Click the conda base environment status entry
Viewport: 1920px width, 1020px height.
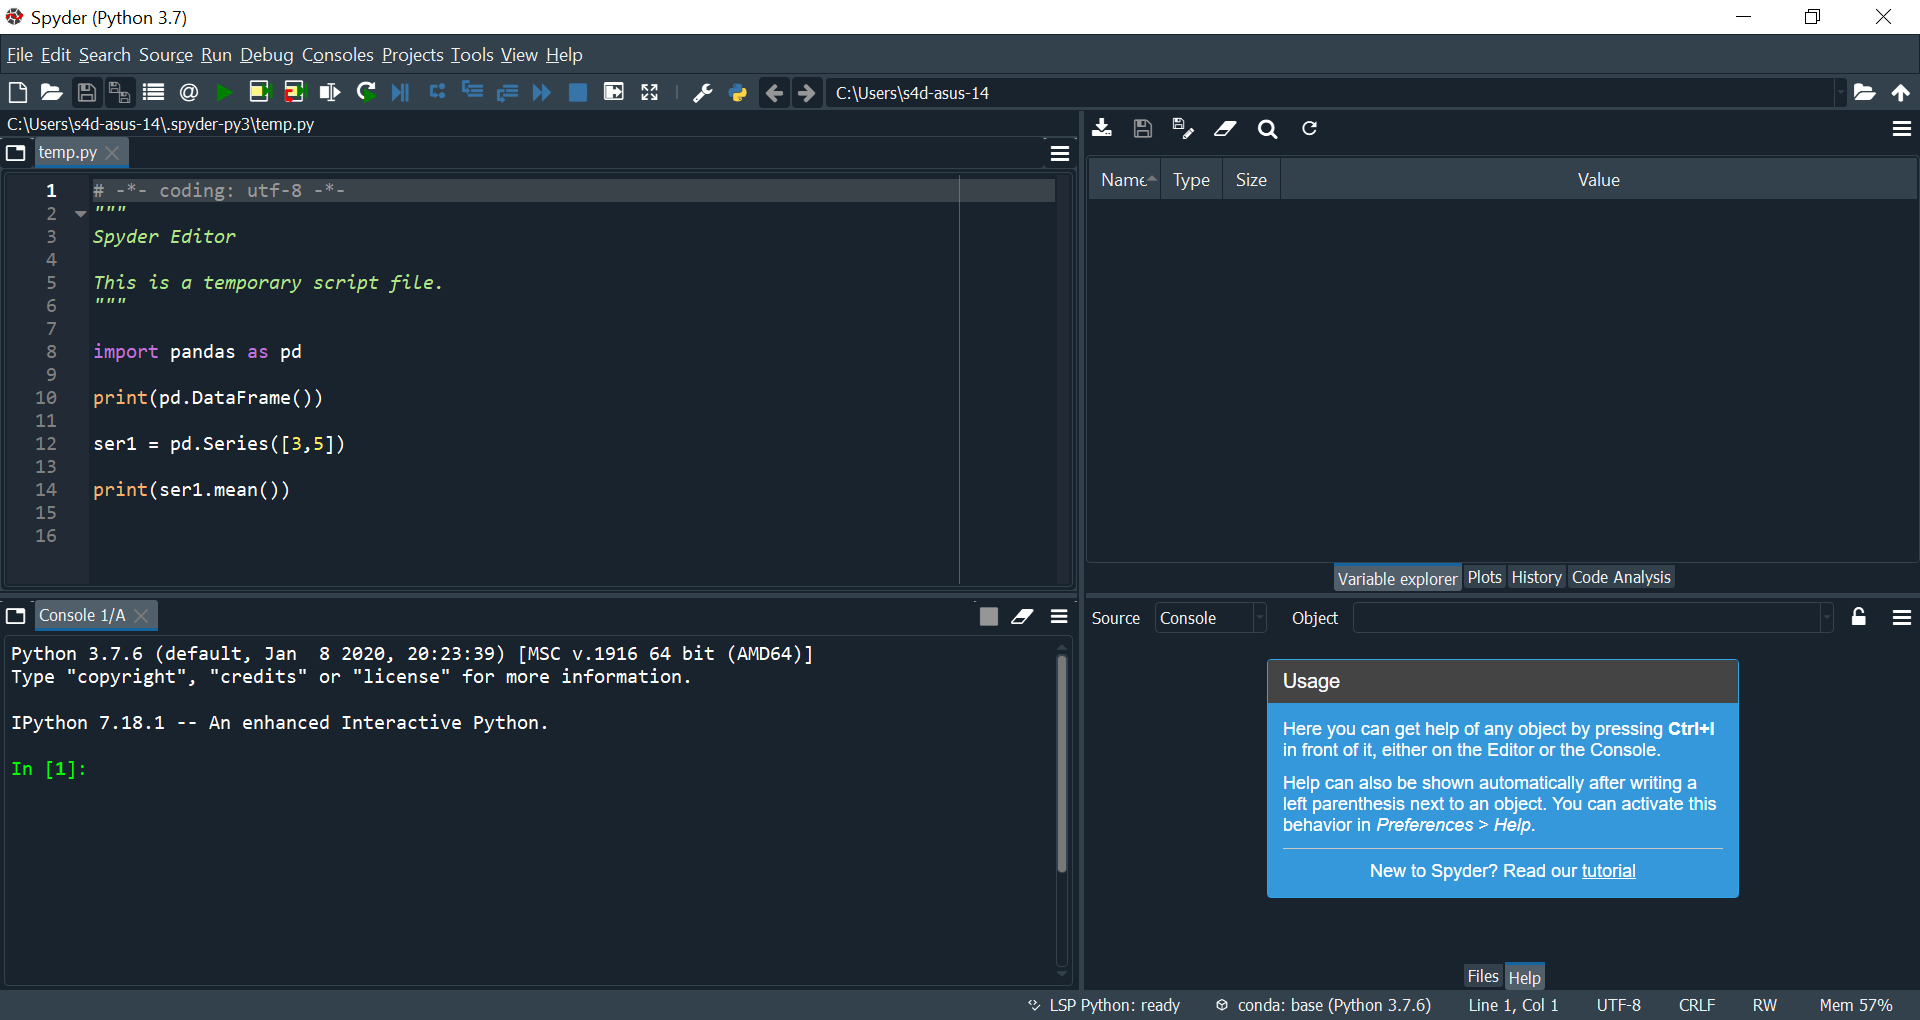[1323, 1005]
